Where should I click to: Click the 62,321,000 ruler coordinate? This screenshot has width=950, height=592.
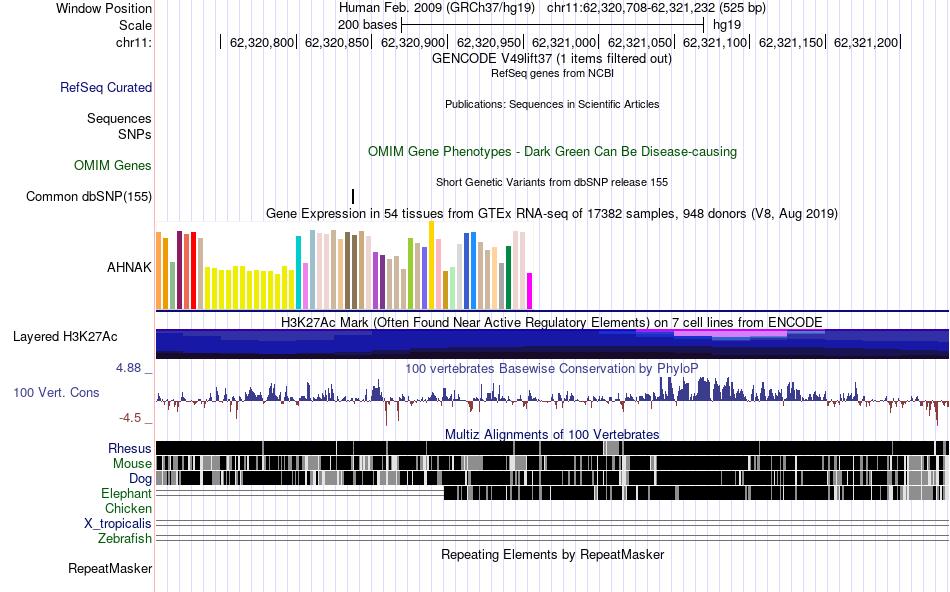tap(563, 42)
